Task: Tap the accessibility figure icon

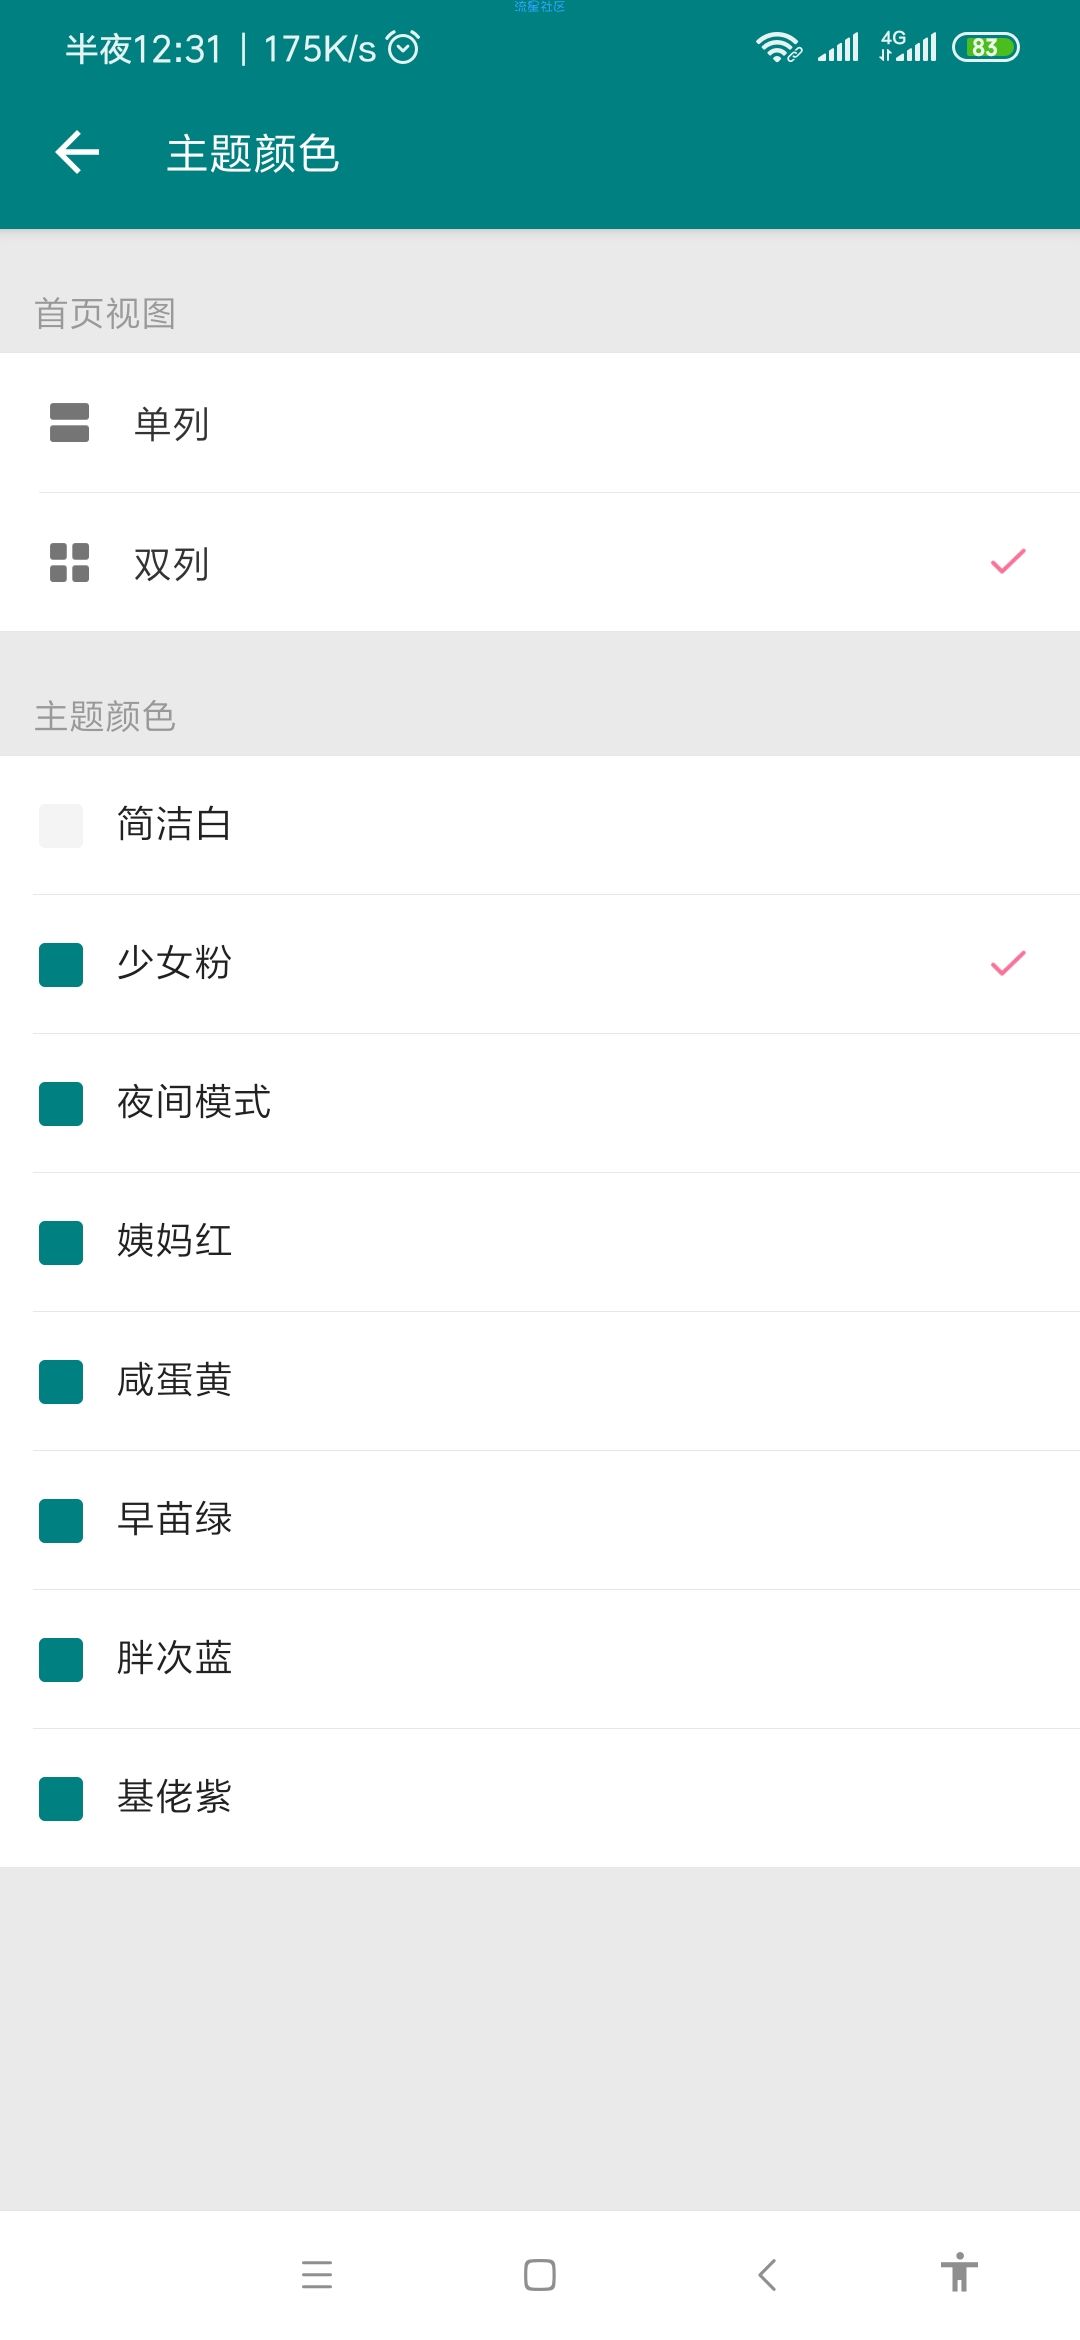Action: coord(959,2272)
